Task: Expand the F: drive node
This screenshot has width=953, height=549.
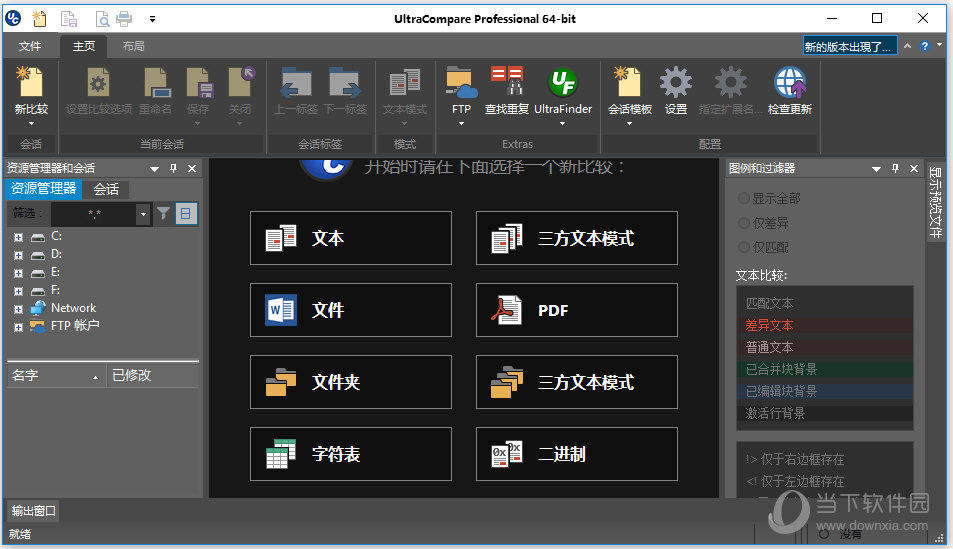Action: coord(18,291)
